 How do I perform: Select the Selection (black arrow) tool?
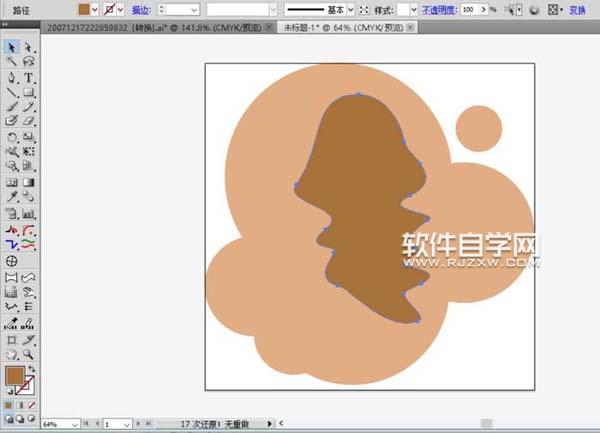point(11,47)
